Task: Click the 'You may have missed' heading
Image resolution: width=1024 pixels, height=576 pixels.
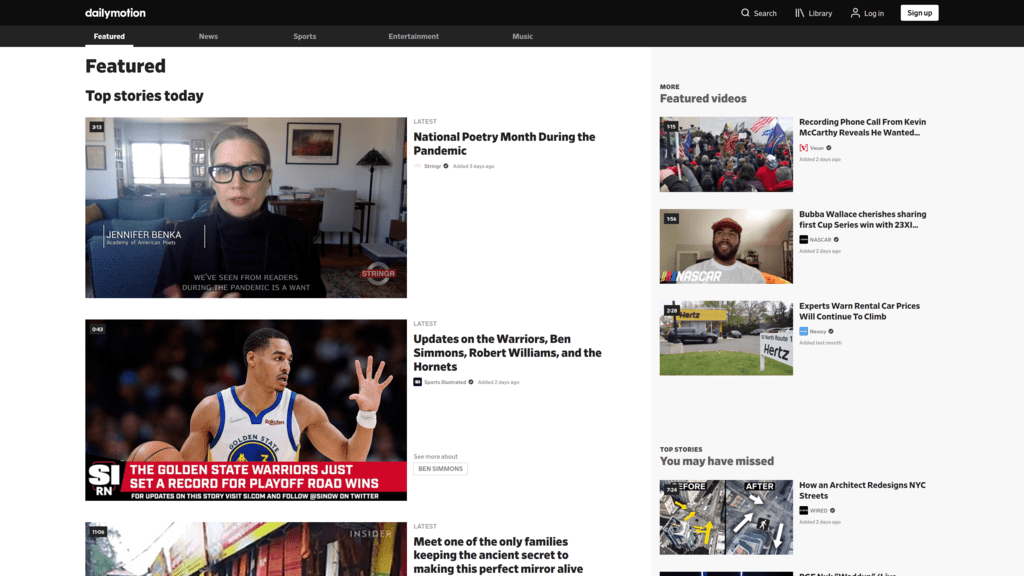Action: coord(716,461)
